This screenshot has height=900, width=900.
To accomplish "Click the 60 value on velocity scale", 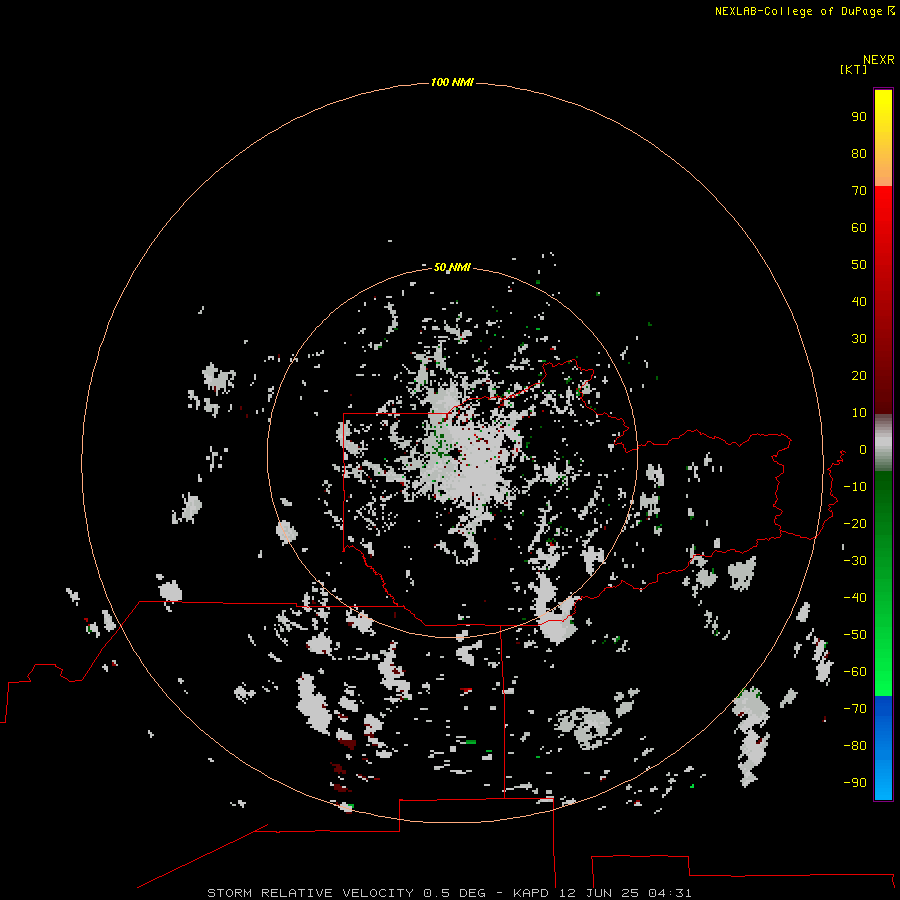I will point(859,228).
